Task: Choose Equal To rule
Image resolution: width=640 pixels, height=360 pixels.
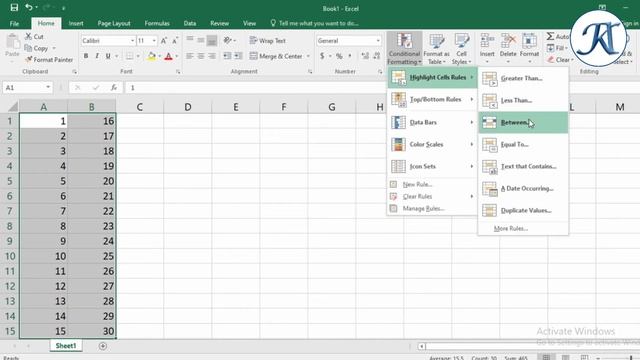Action: (523, 144)
